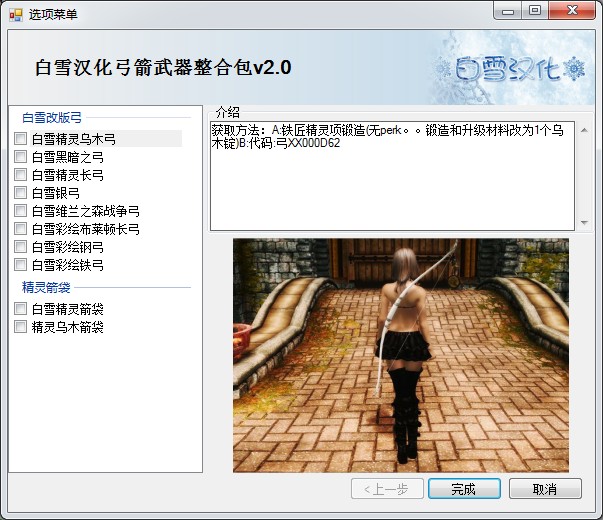Viewport: 603px width, 520px height.
Task: Tick the 白雪彩绘铁弓 checkbox
Action: [x=20, y=265]
